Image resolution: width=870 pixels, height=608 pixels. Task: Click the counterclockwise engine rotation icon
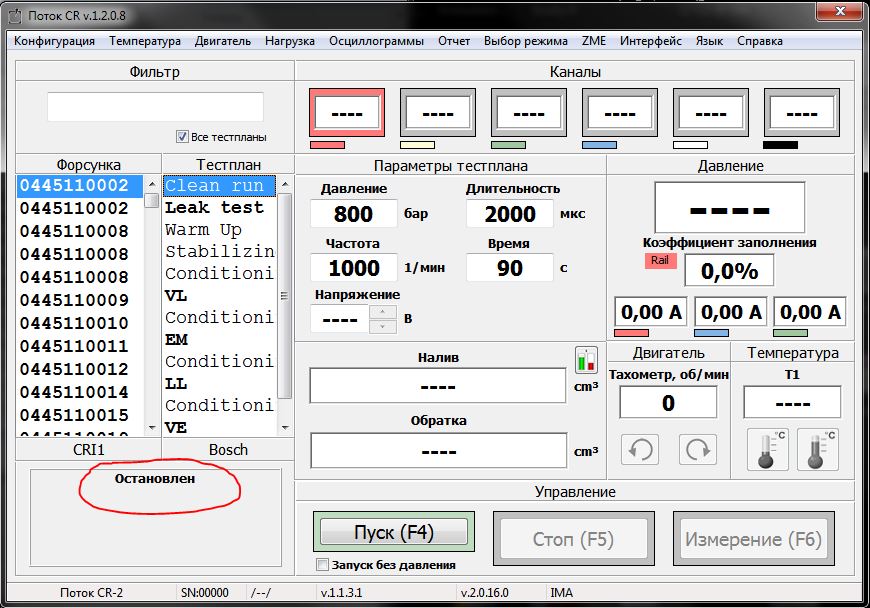coord(641,449)
